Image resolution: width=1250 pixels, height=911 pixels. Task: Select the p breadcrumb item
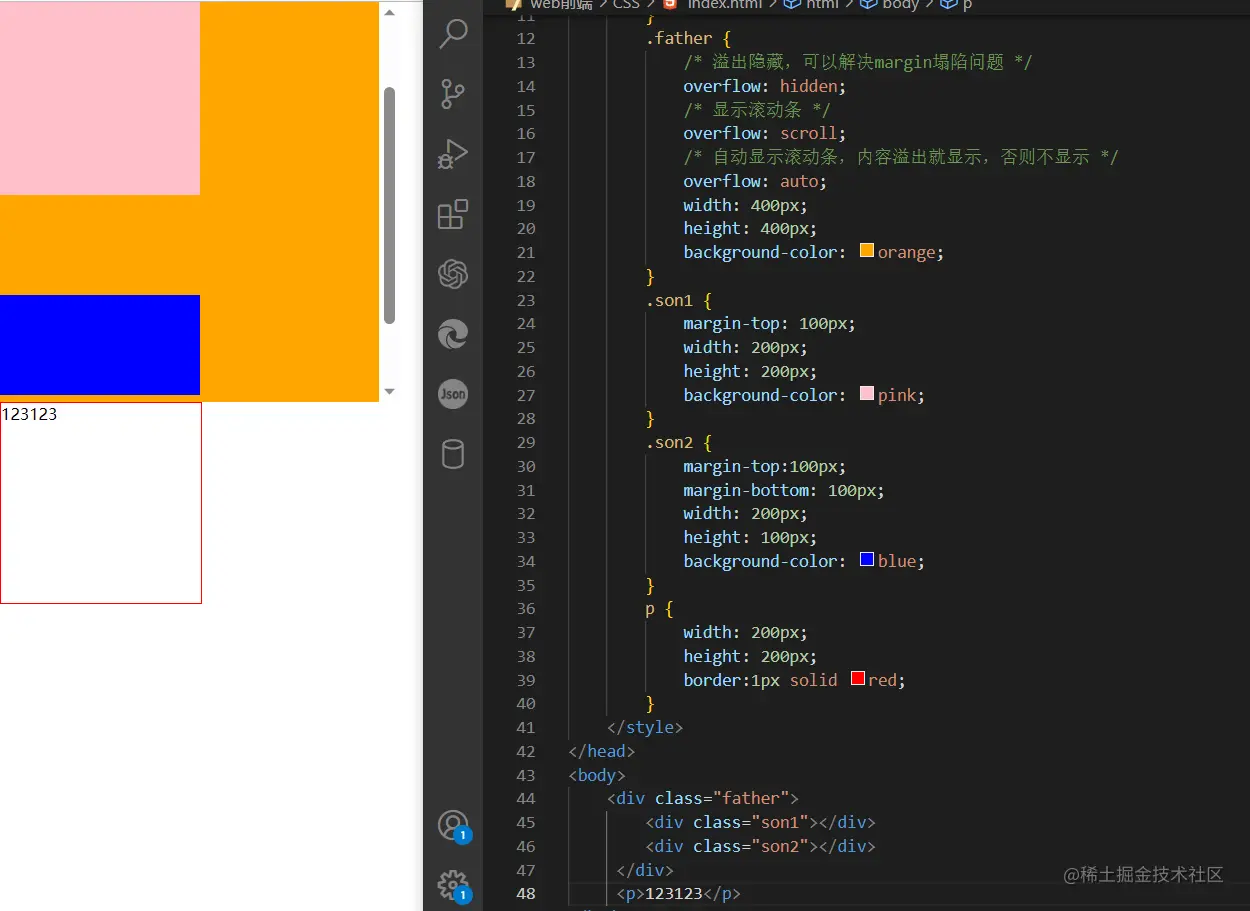pos(956,4)
